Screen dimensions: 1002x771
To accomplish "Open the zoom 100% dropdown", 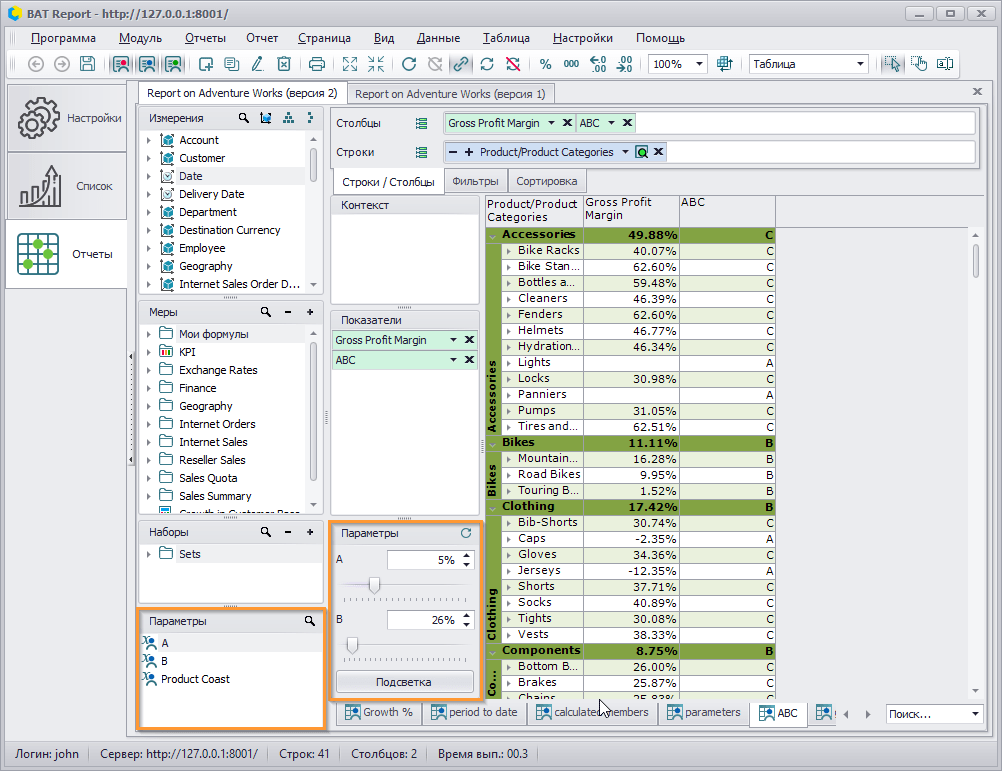I will 699,64.
